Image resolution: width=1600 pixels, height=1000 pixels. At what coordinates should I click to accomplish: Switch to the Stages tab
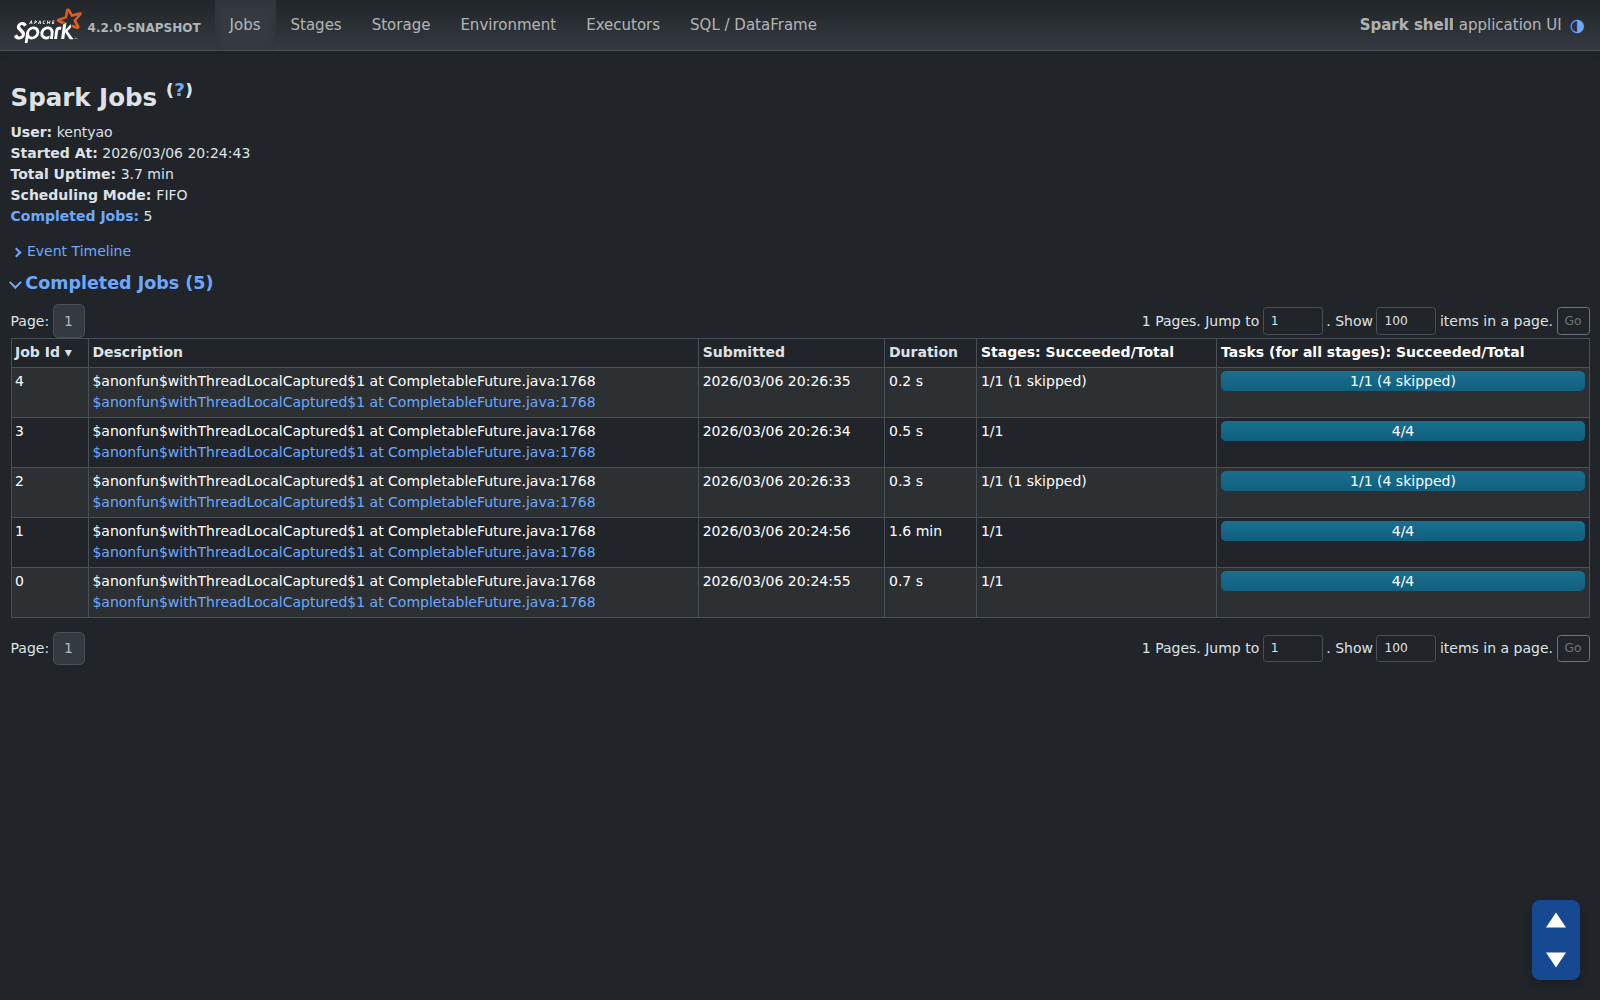[316, 25]
